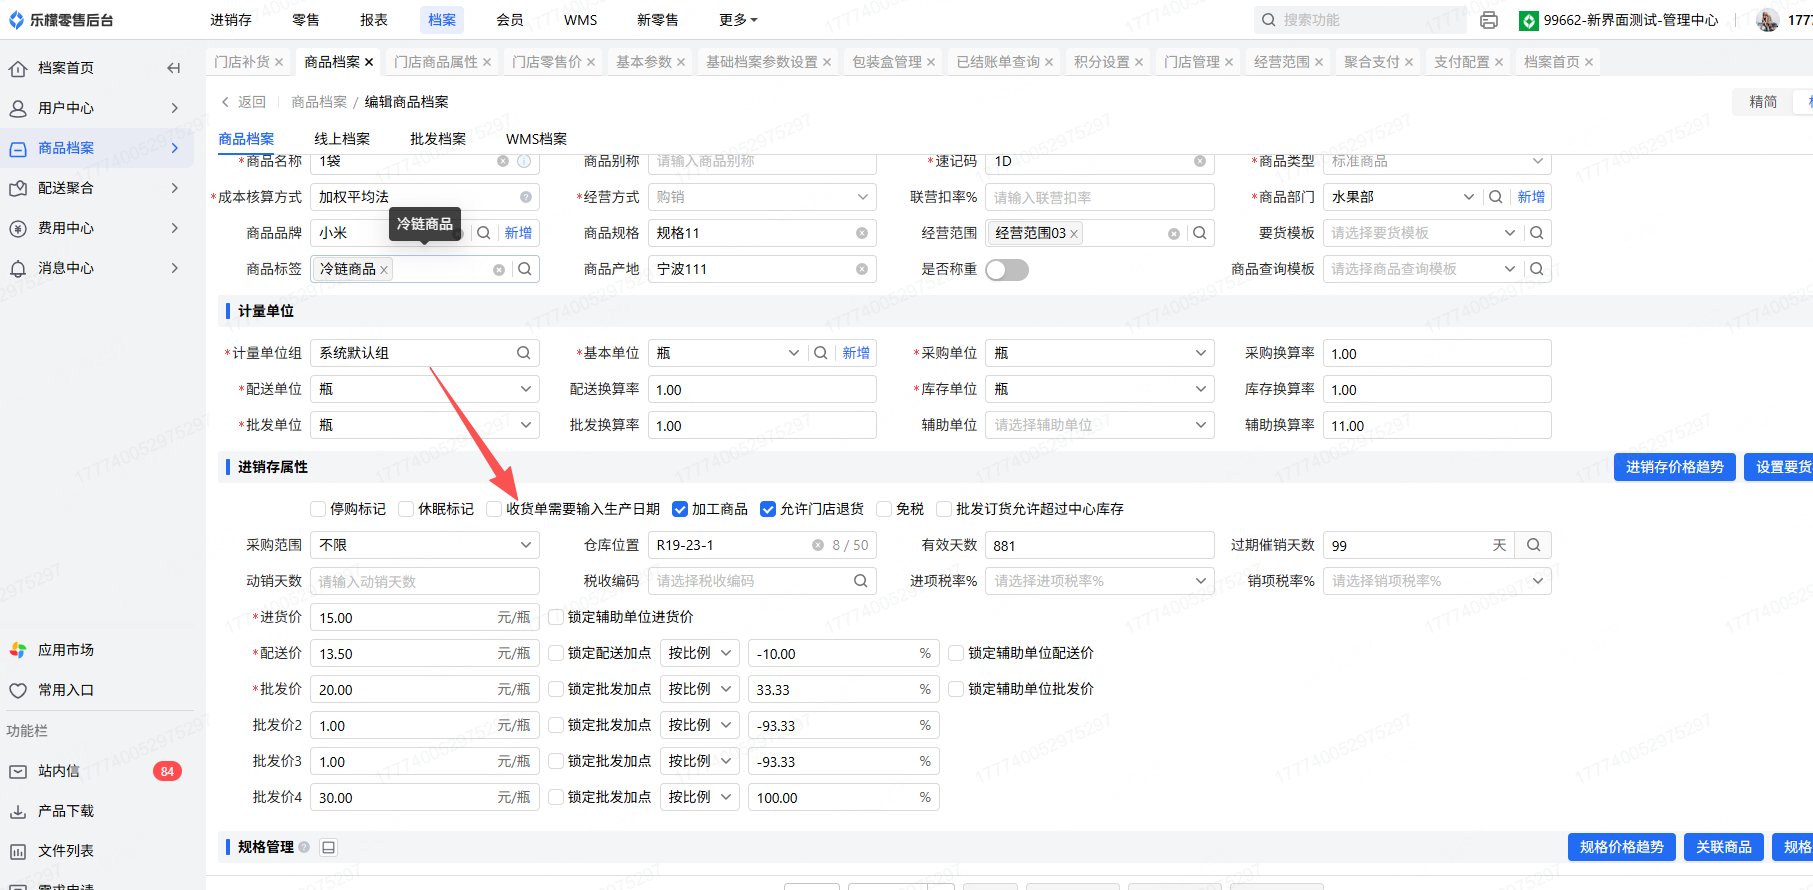This screenshot has width=1813, height=890.
Task: Check 锁定辅助单位进货价 checkbox
Action: coord(556,617)
